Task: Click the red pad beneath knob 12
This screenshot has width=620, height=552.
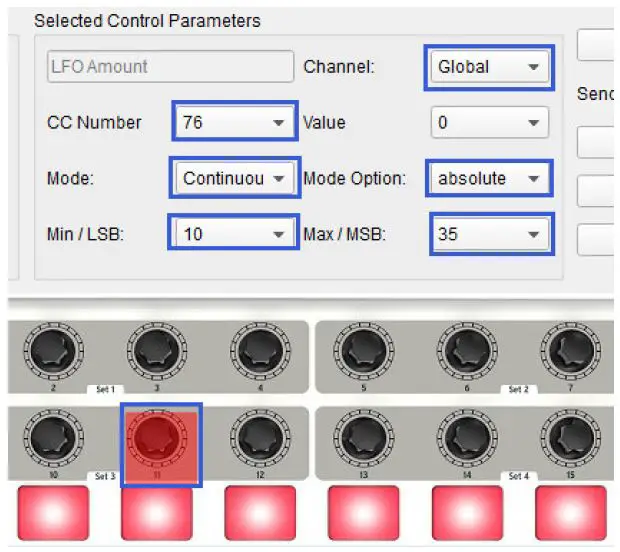Action: pyautogui.click(x=260, y=513)
